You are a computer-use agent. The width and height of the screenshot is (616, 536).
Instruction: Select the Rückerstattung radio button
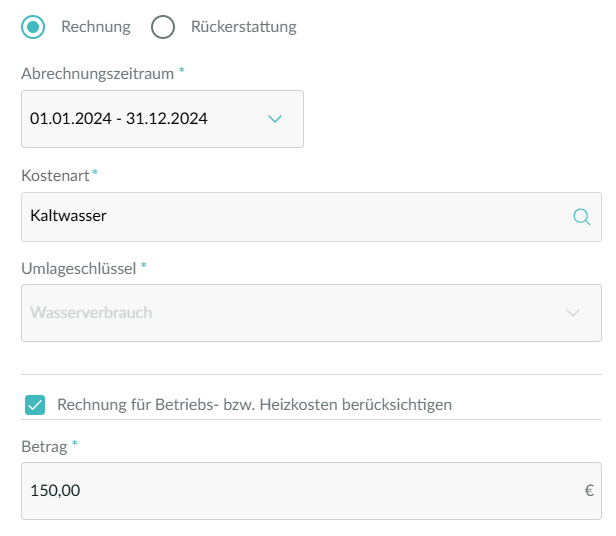(x=163, y=27)
